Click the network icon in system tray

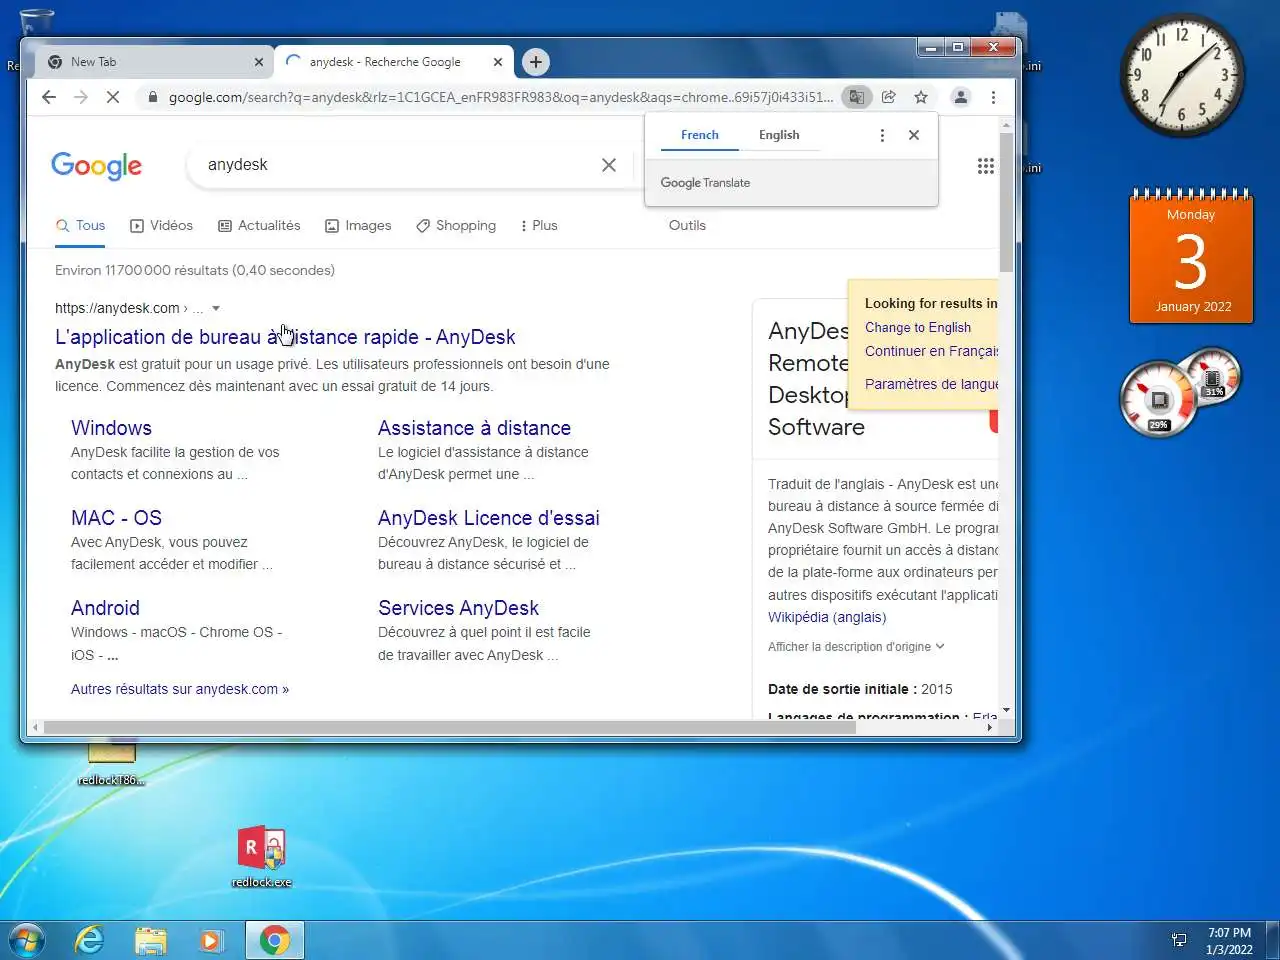(x=1179, y=940)
